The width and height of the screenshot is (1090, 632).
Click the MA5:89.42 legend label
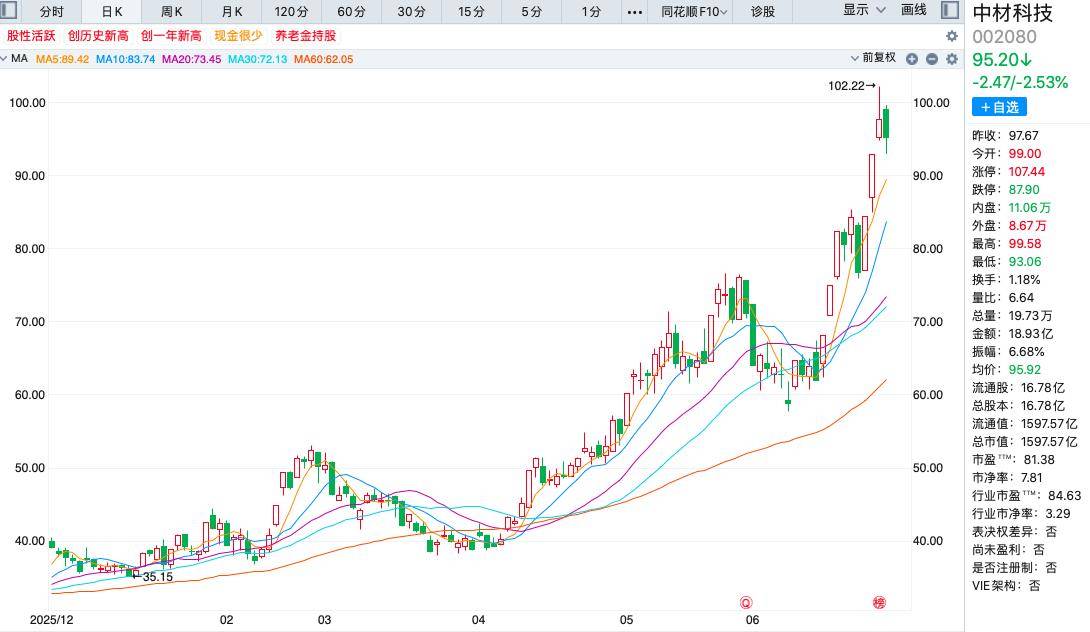click(x=63, y=59)
